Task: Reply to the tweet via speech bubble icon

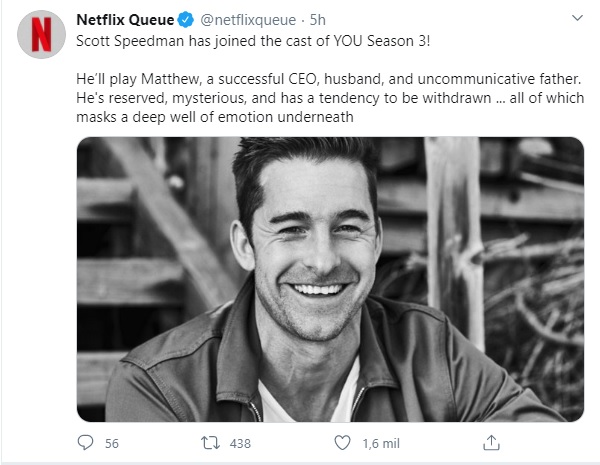Action: click(86, 442)
